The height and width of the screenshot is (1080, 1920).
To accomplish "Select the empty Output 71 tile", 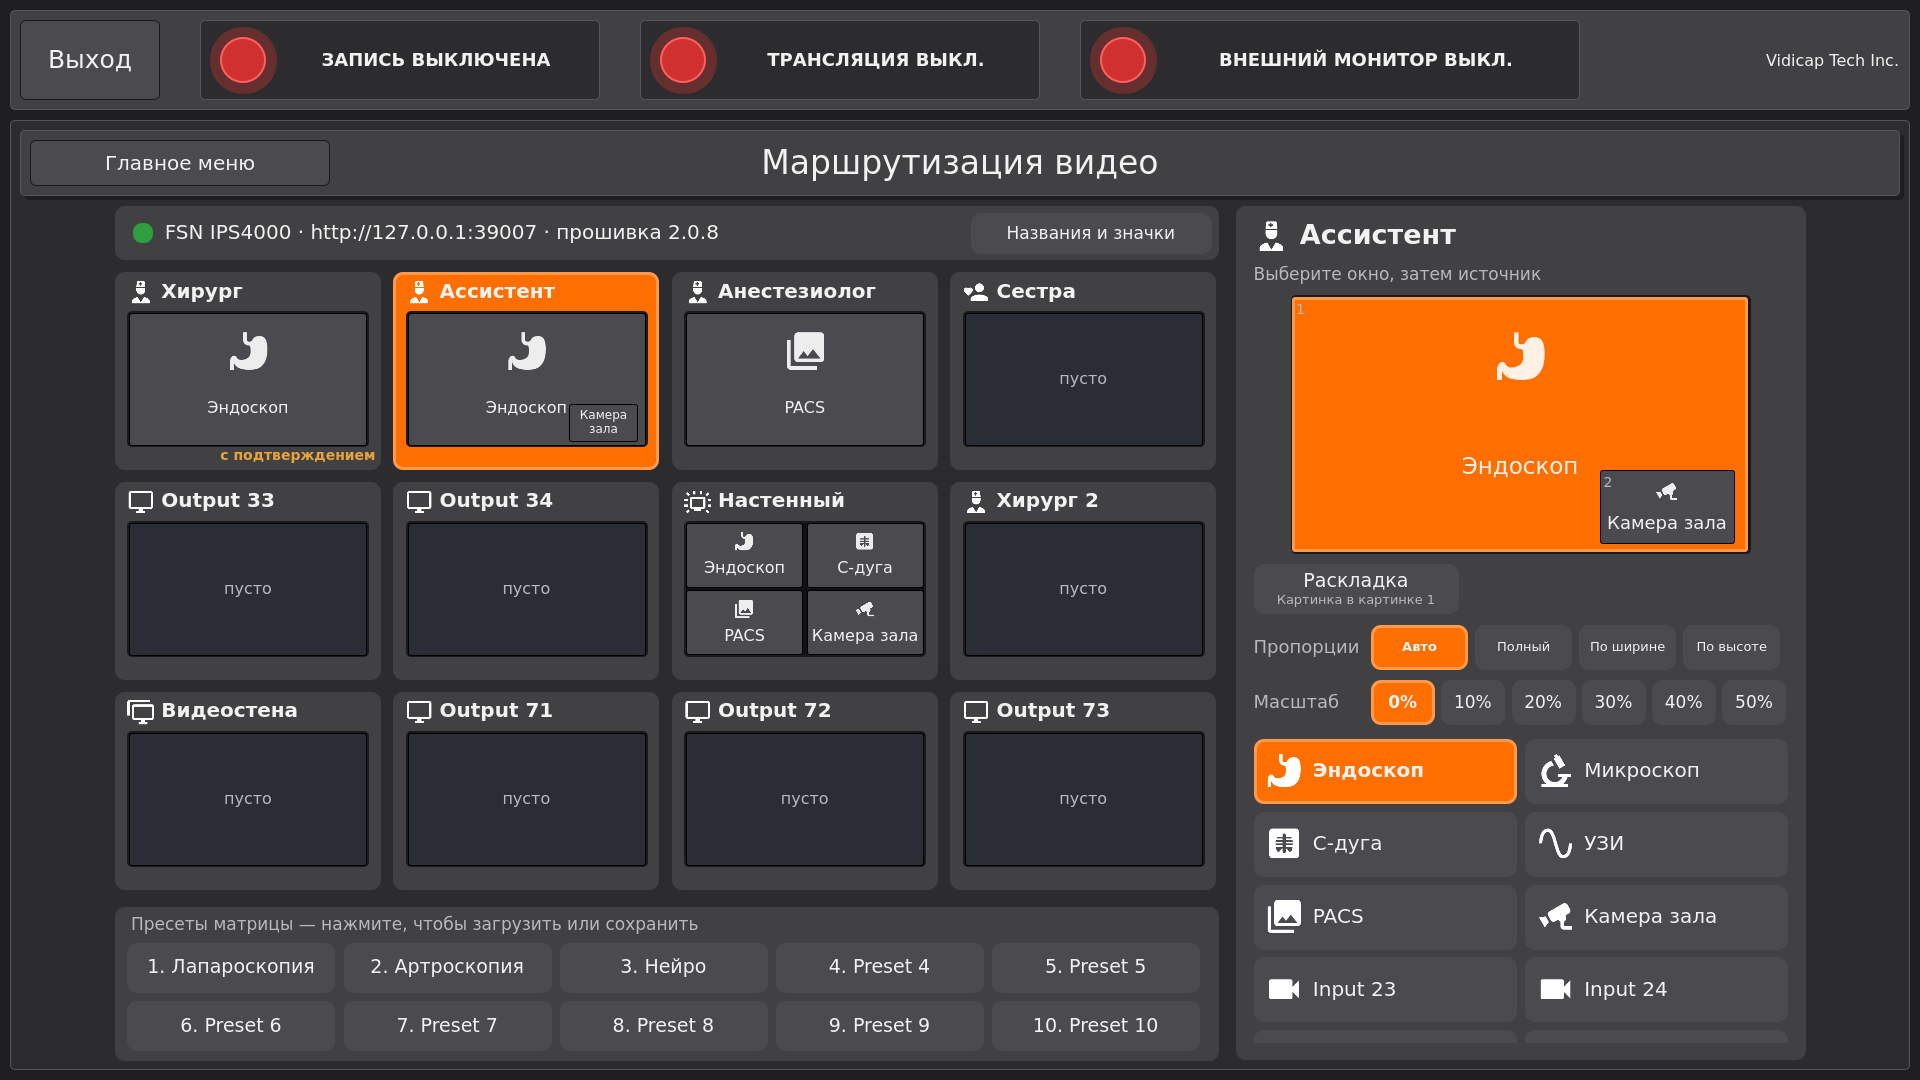I will 526,799.
